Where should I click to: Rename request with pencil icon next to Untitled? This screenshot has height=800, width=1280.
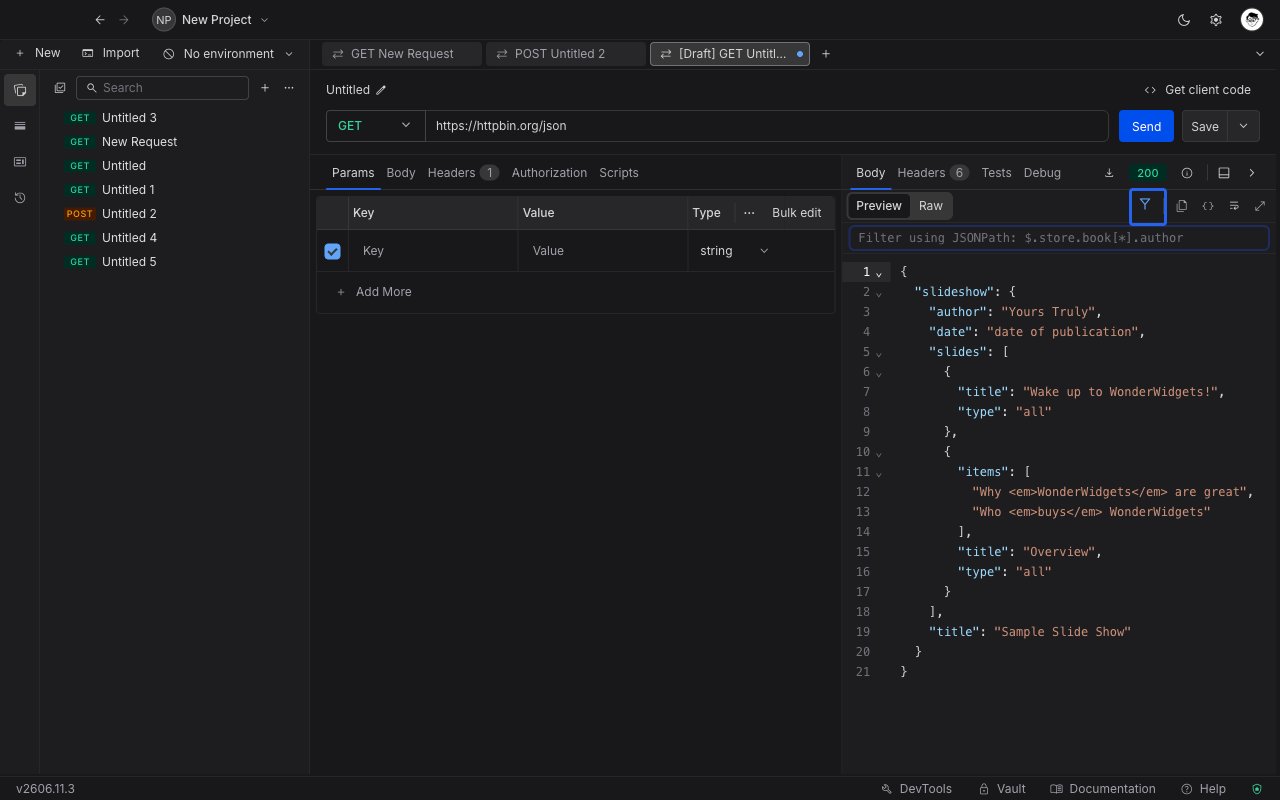(381, 90)
